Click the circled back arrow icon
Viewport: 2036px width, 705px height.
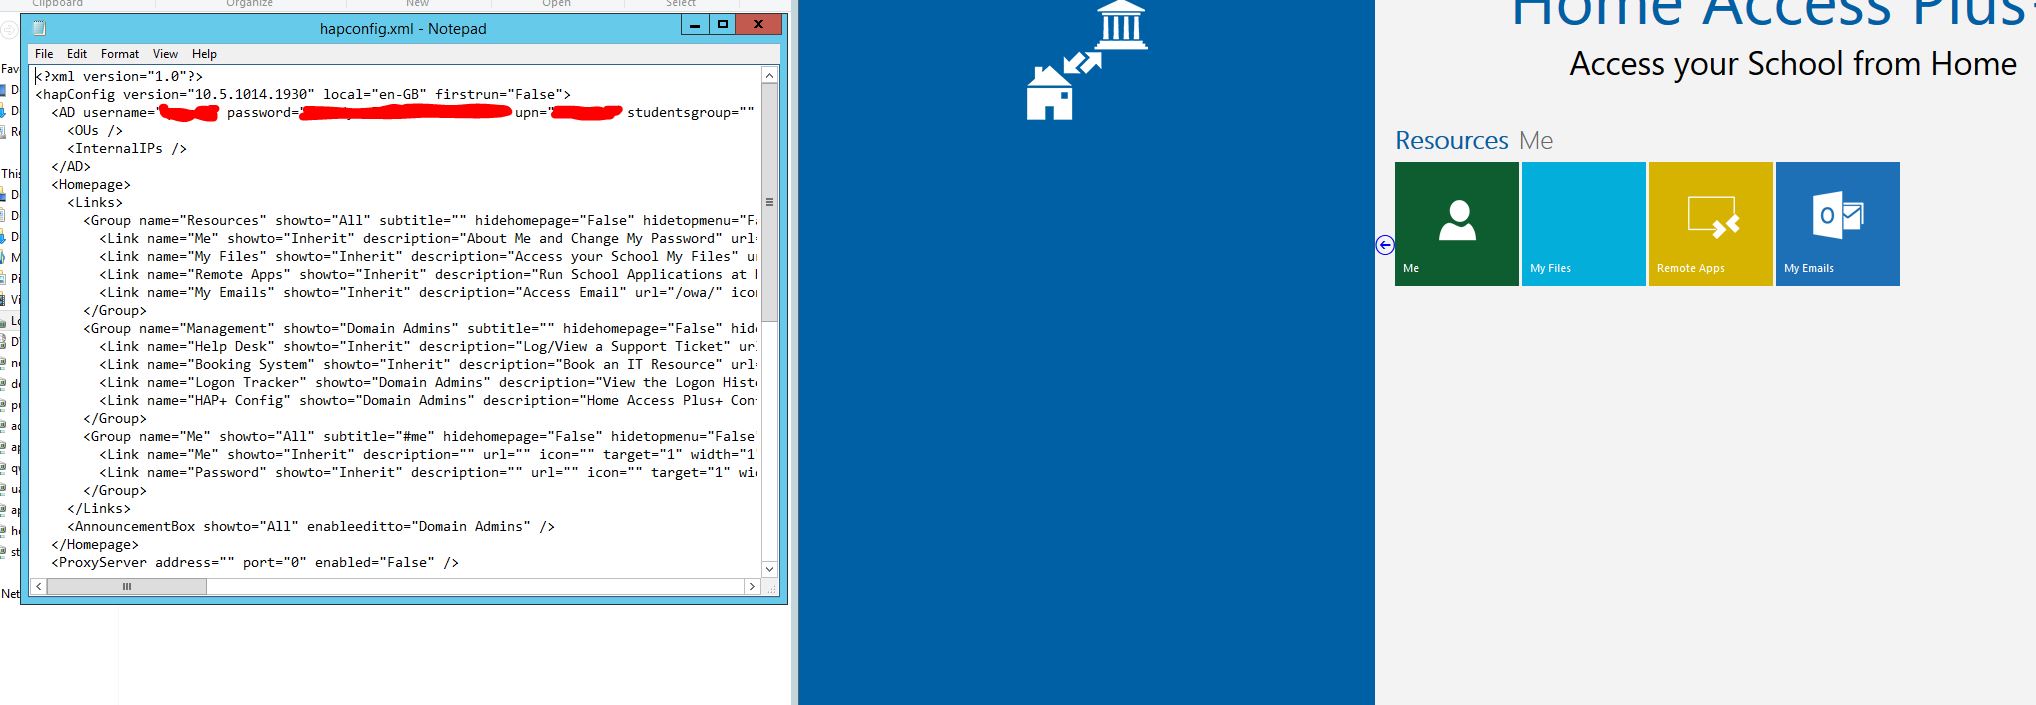1385,245
